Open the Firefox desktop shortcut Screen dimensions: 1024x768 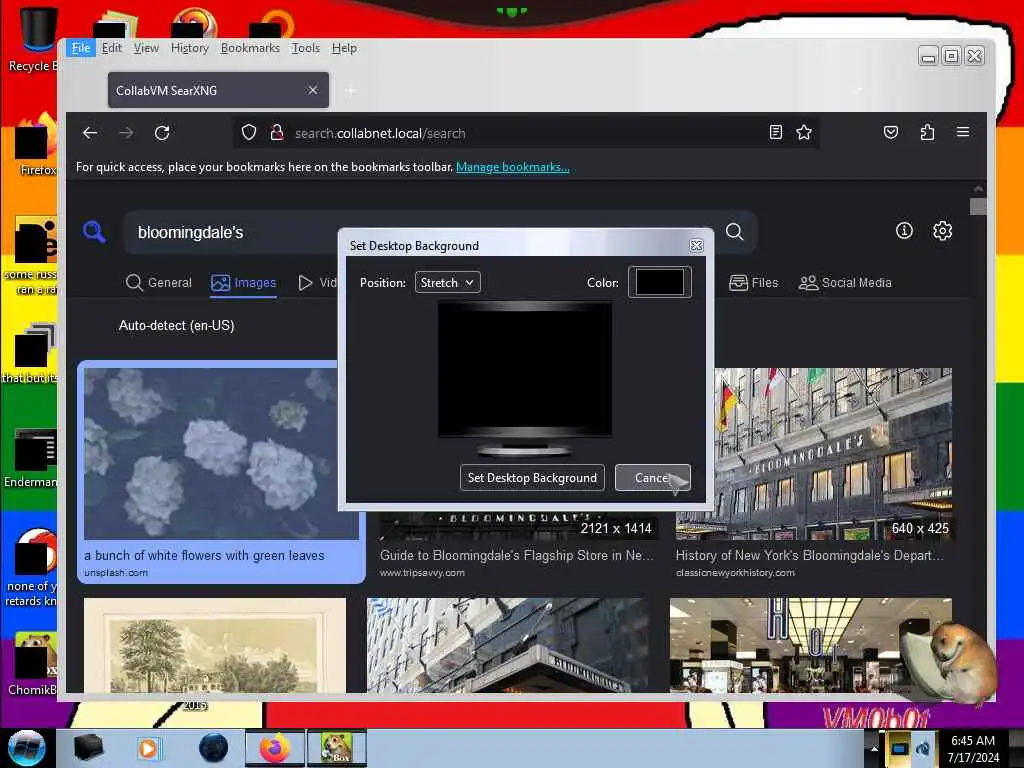36,145
